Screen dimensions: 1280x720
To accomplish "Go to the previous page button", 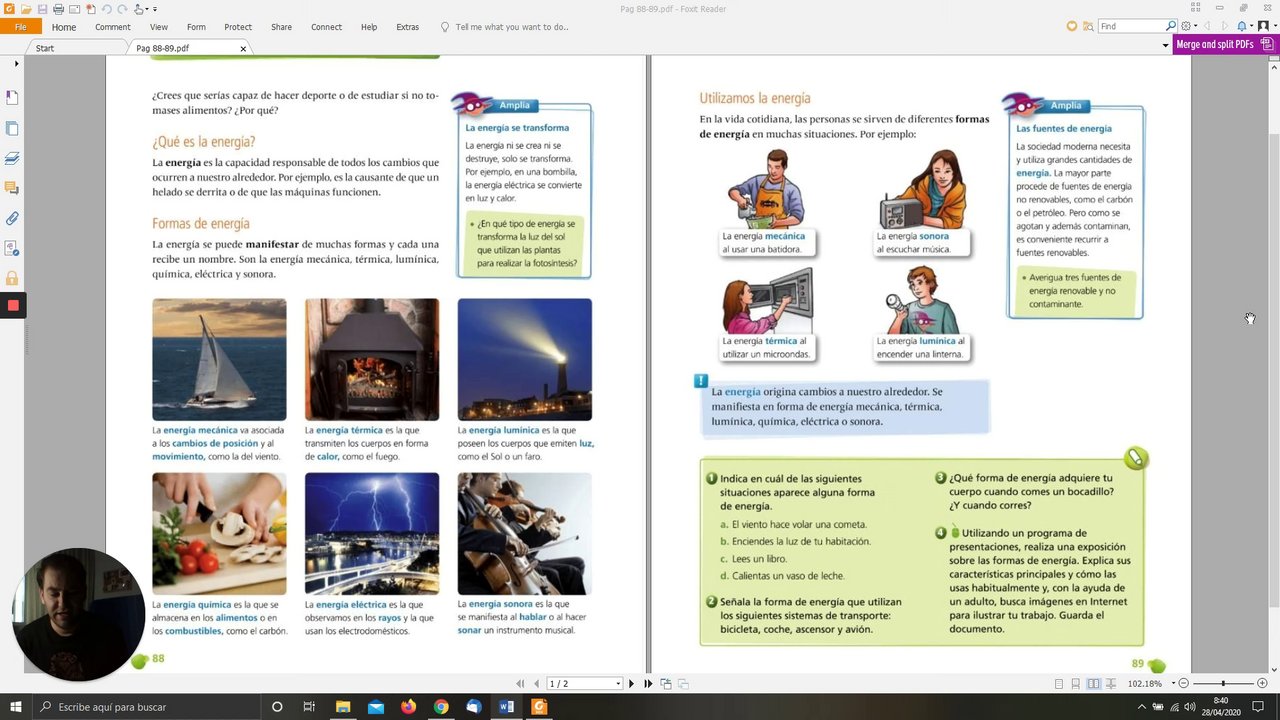I will (x=536, y=684).
